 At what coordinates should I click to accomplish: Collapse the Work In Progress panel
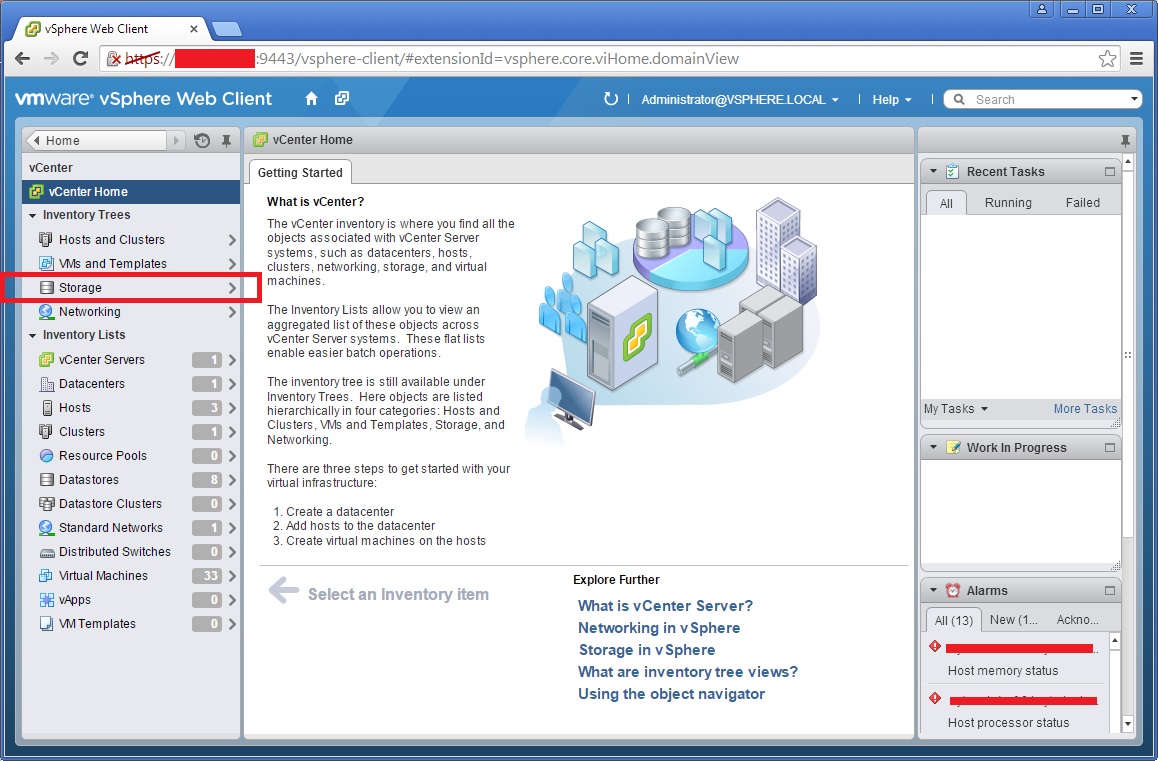(x=933, y=447)
